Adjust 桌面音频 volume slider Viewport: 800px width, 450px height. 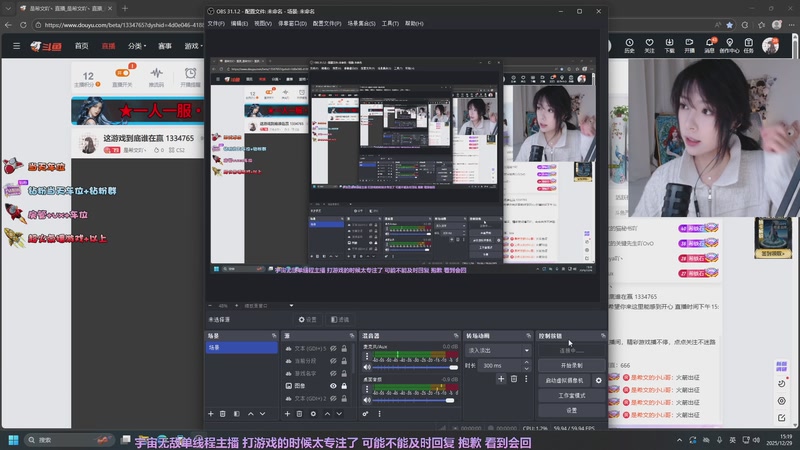pyautogui.click(x=415, y=401)
